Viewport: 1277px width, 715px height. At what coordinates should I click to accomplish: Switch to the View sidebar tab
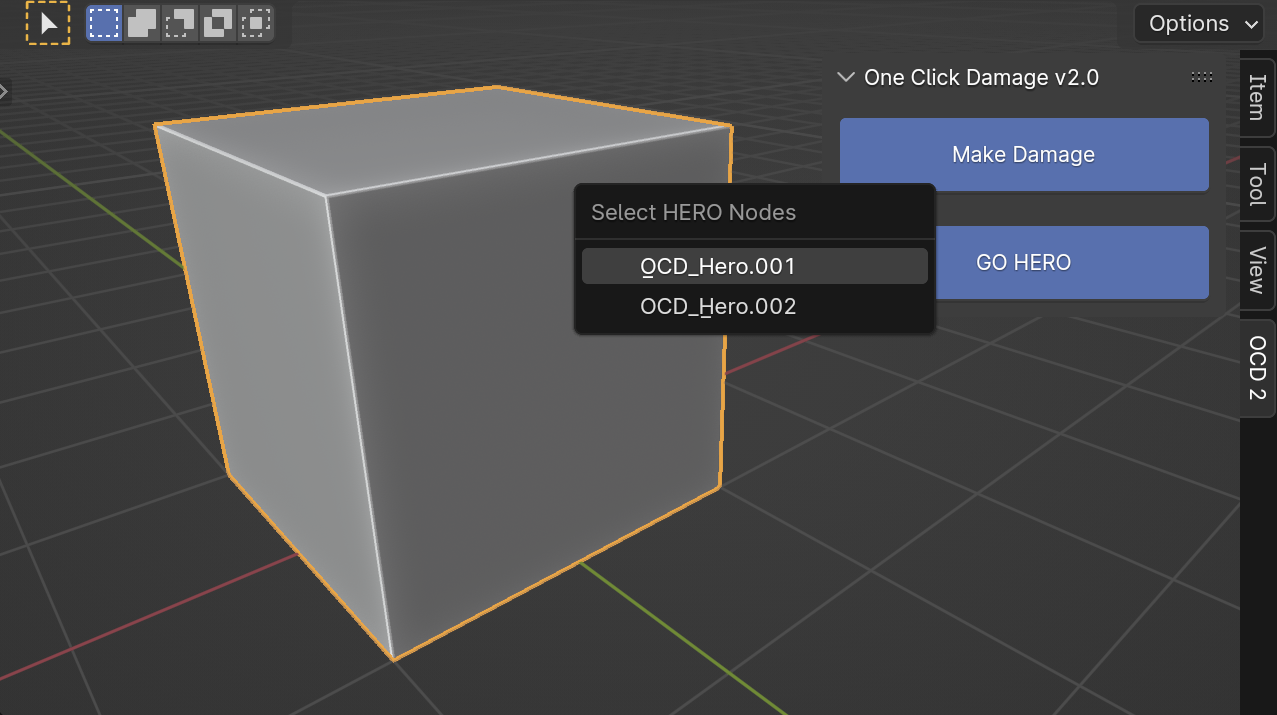pos(1258,270)
